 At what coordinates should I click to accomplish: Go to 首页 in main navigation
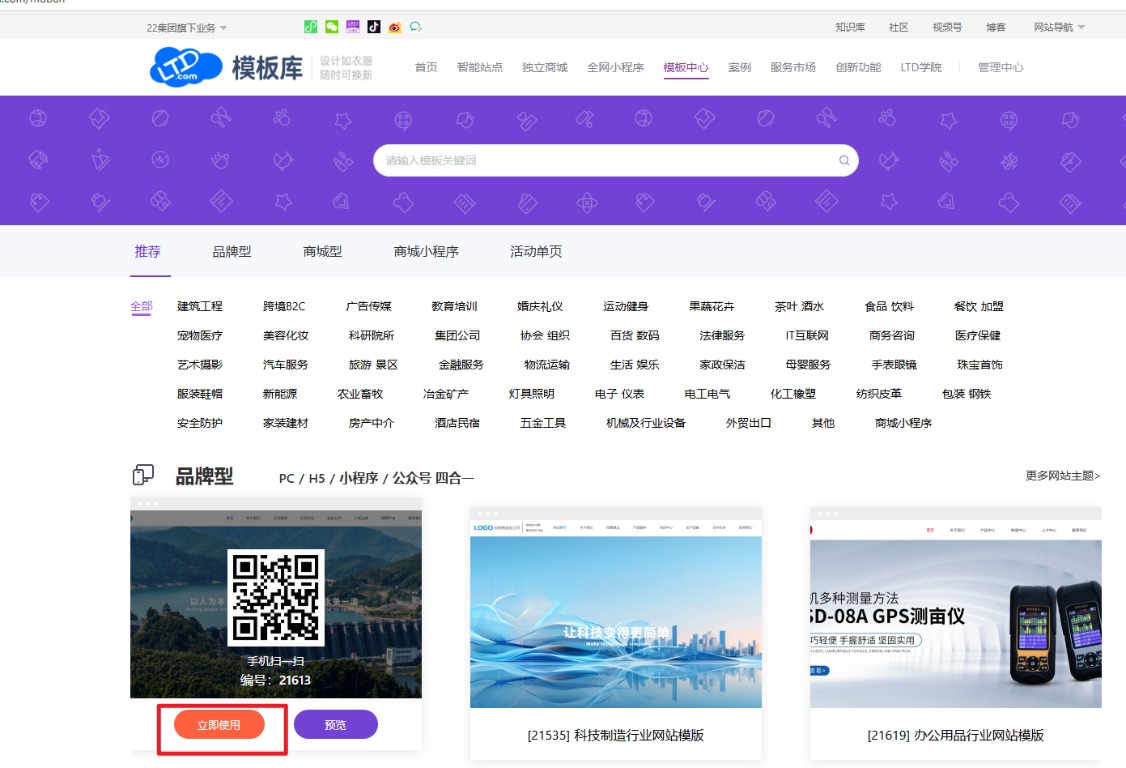tap(426, 67)
